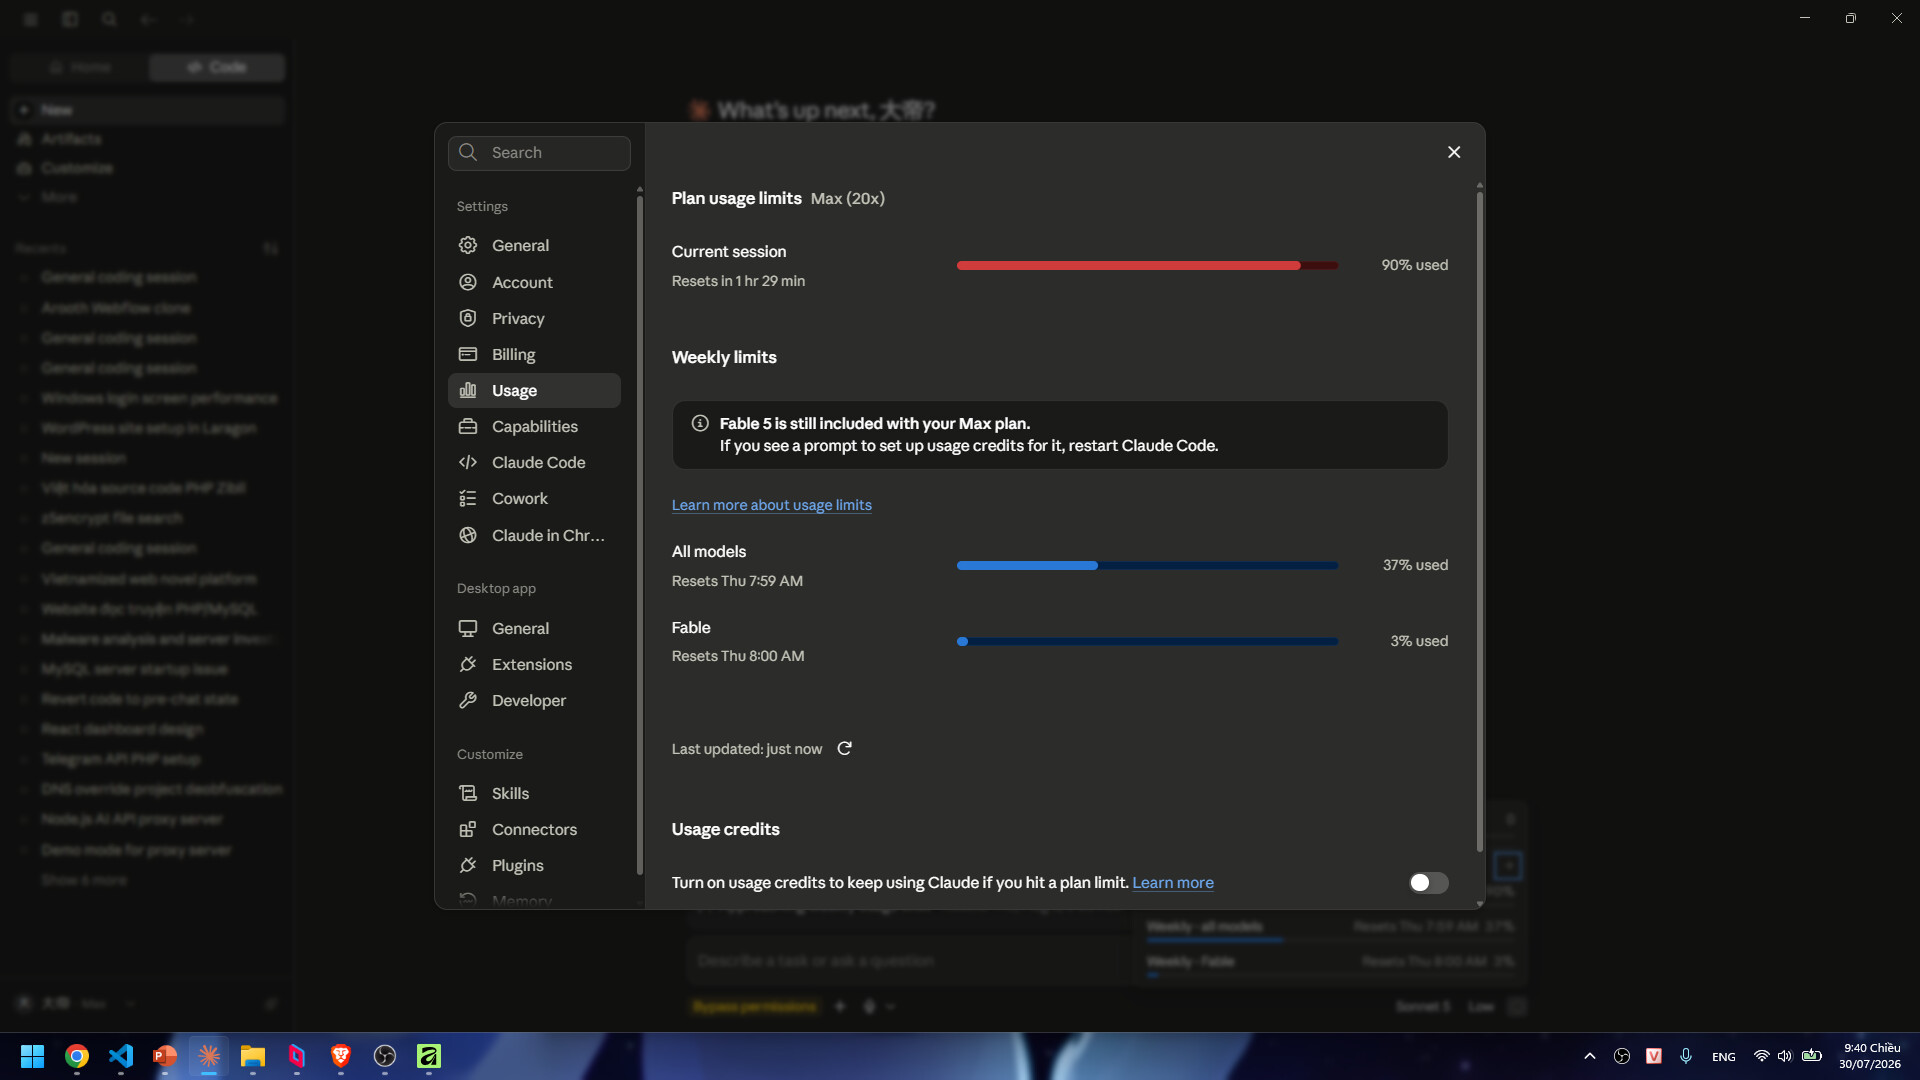The image size is (1920, 1080).
Task: Open Brave browser from the taskbar
Action: (341, 1056)
